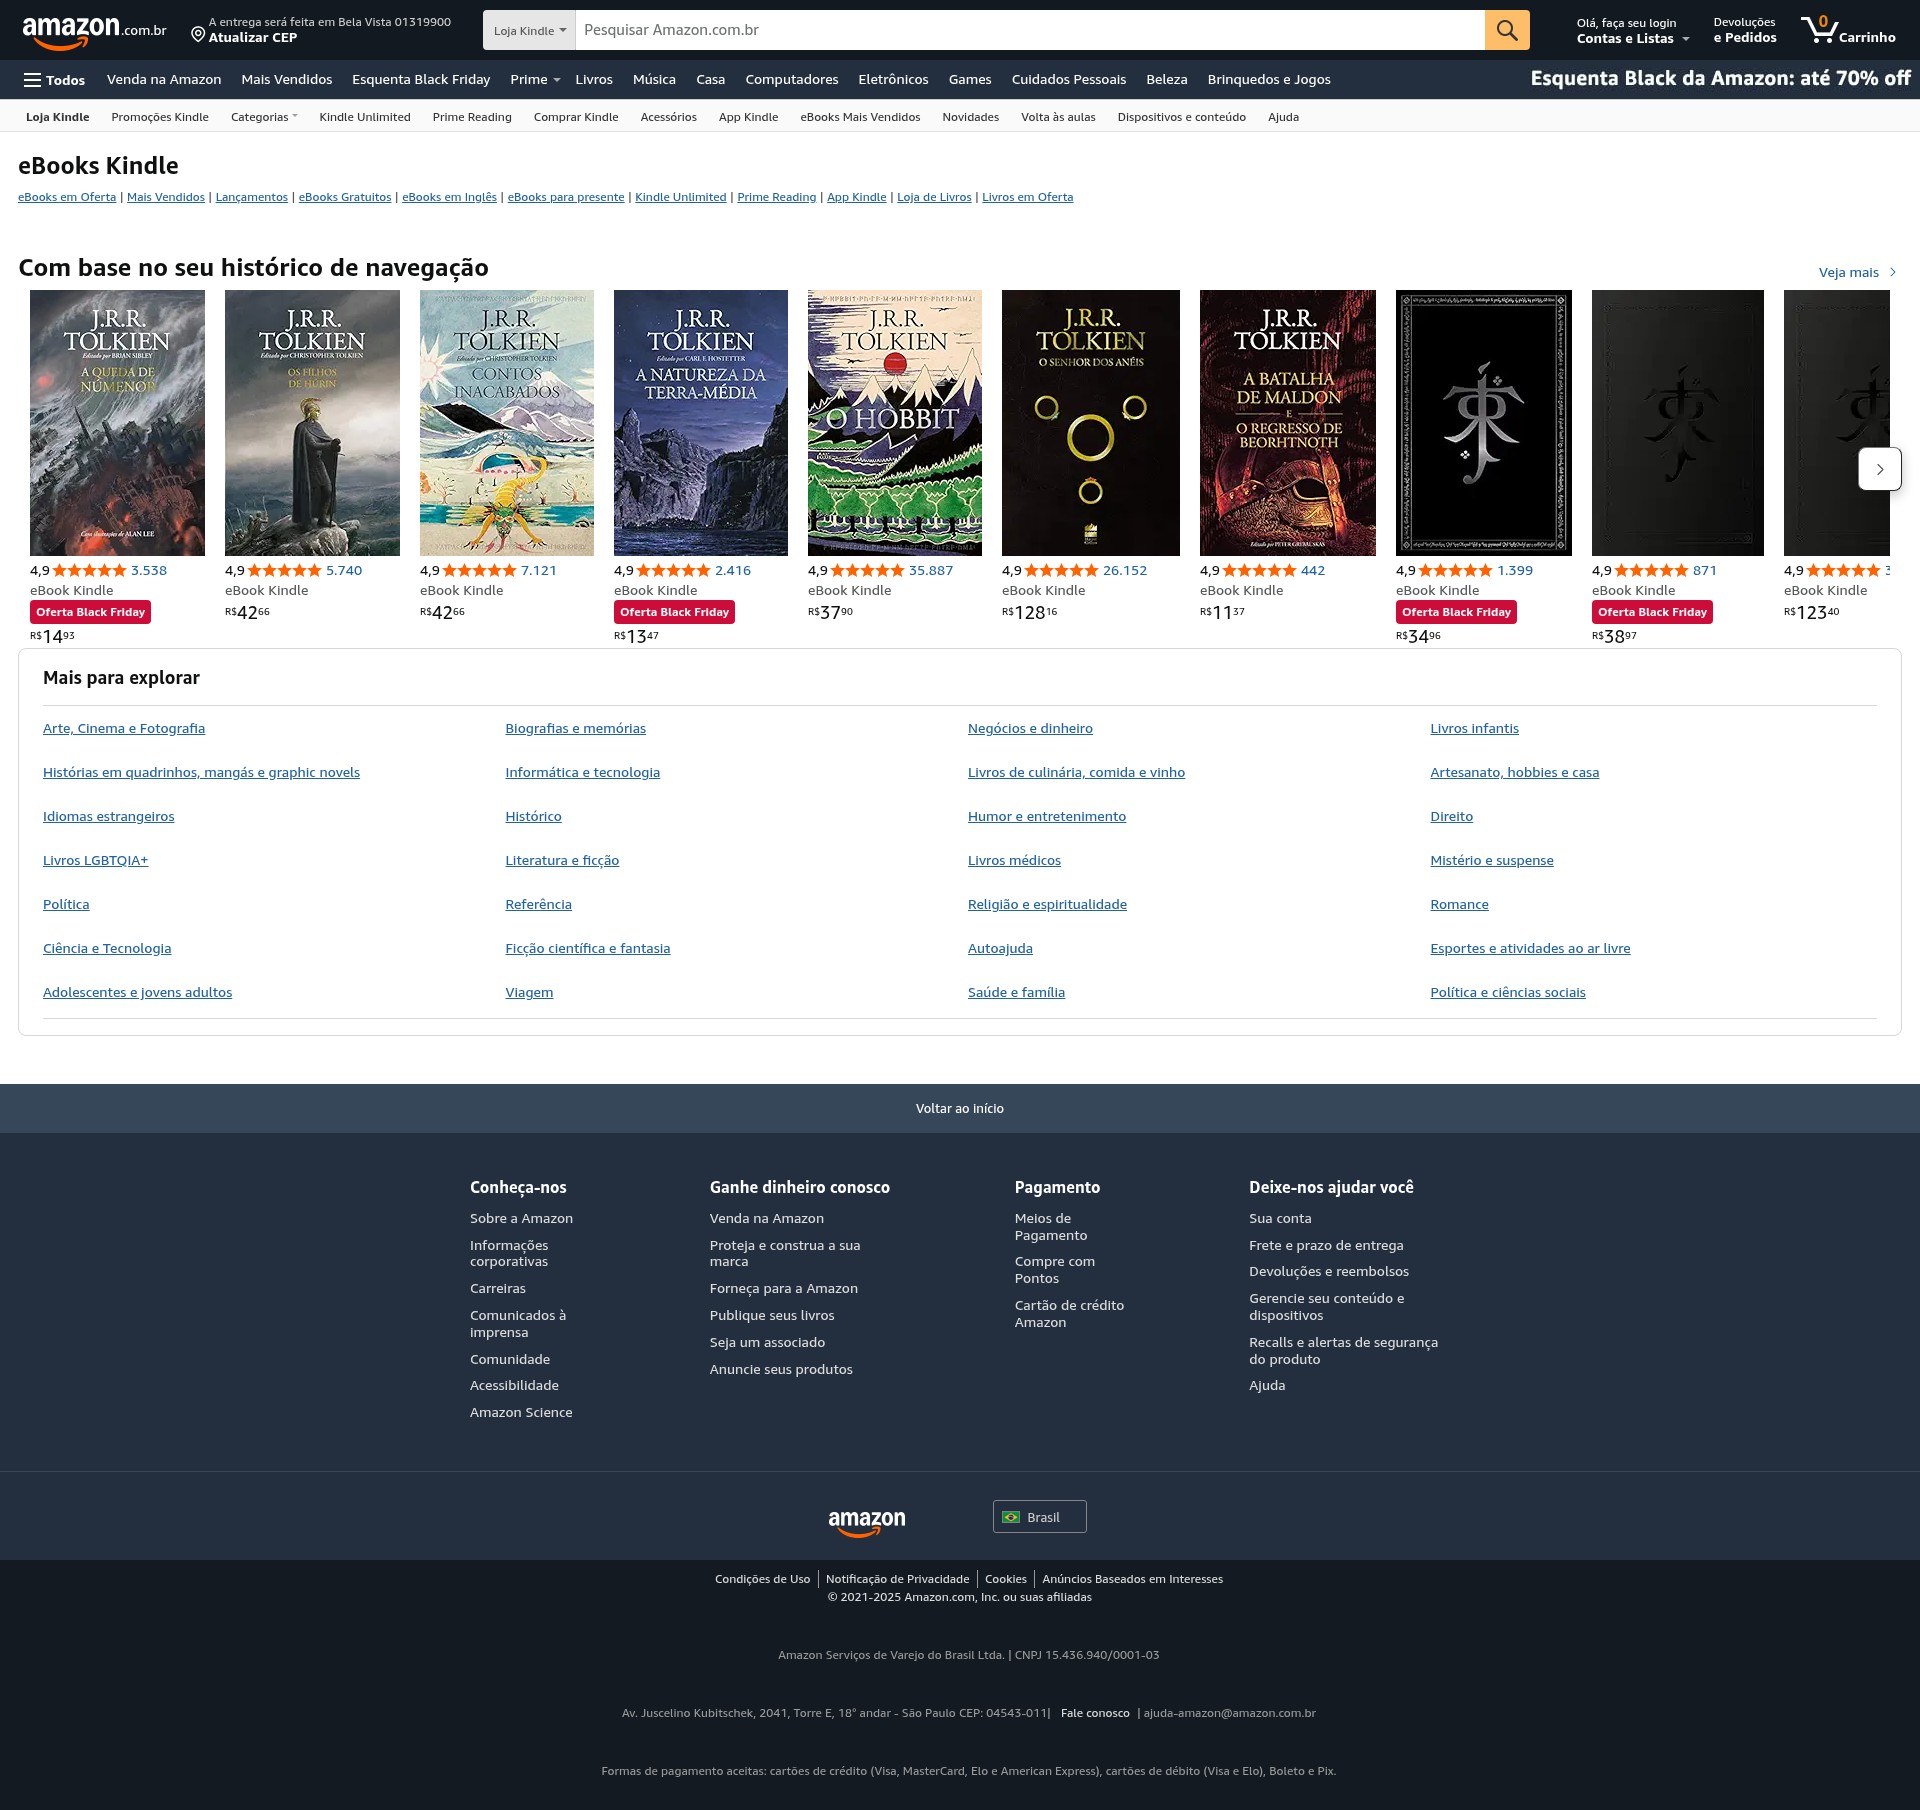Open O Senhor dos Anéis cover
Screen dimensions: 1920x1810
[1091, 423]
